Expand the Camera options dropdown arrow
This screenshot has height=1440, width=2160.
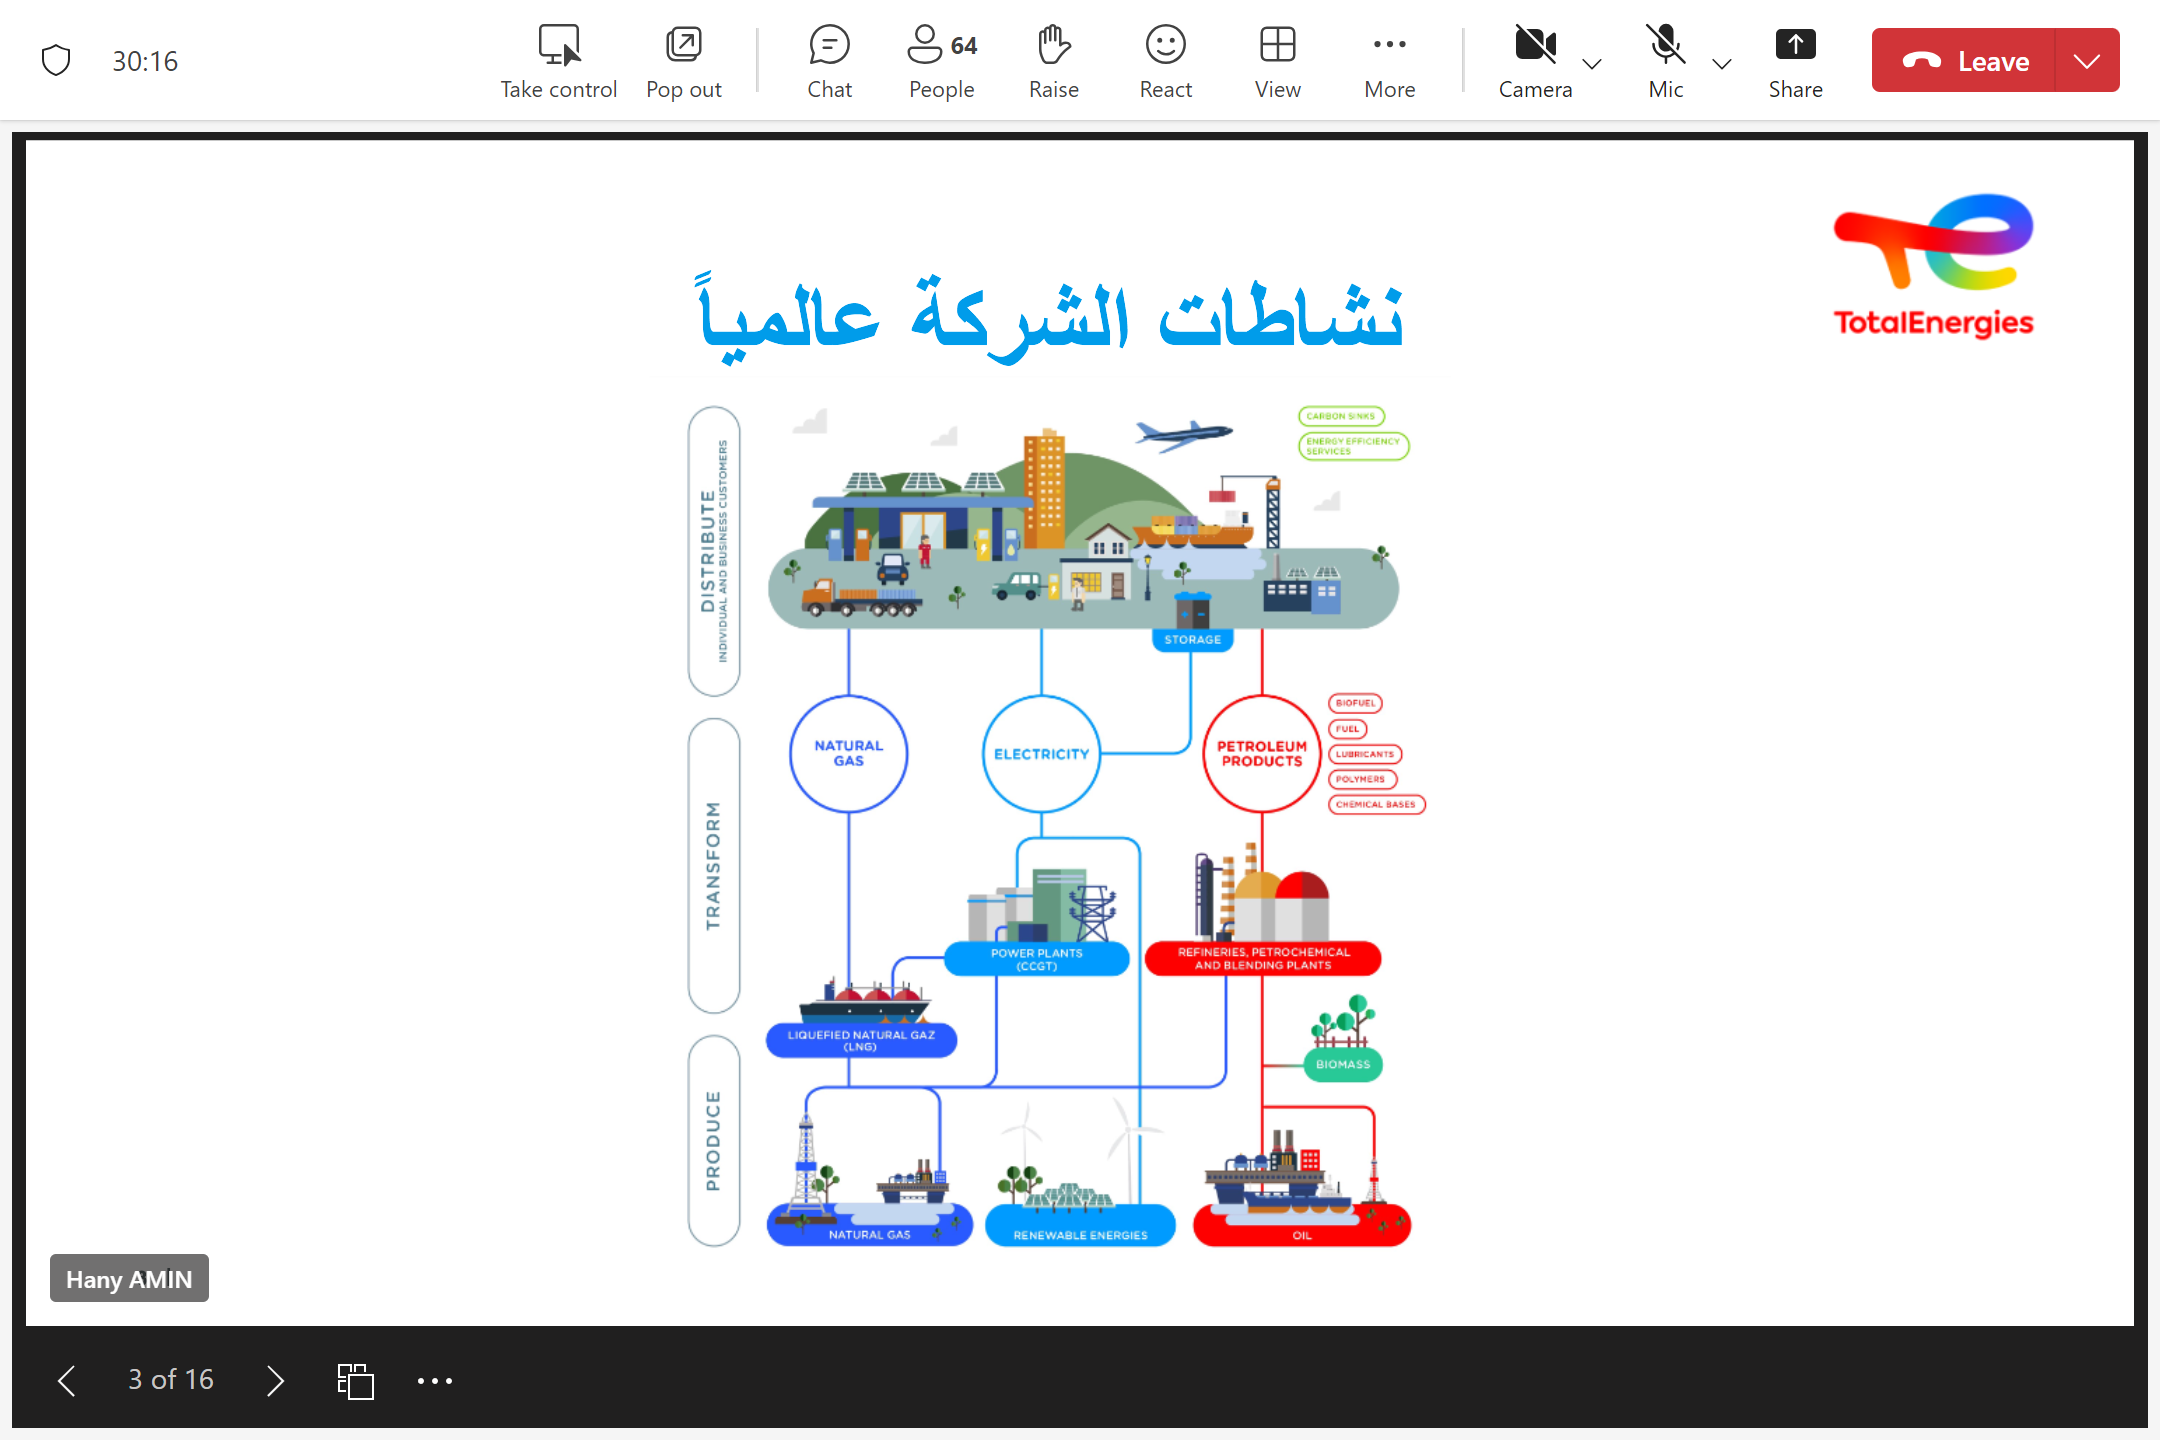tap(1593, 64)
